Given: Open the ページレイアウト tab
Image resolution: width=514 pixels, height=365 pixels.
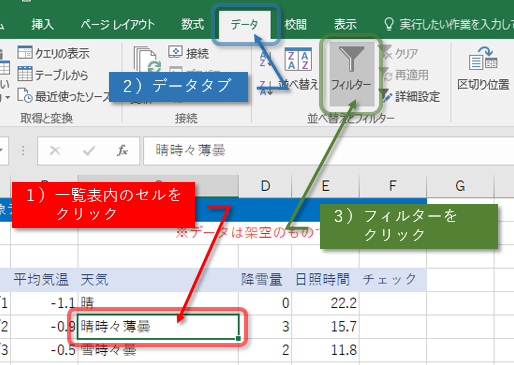Looking at the screenshot, I should tap(118, 24).
